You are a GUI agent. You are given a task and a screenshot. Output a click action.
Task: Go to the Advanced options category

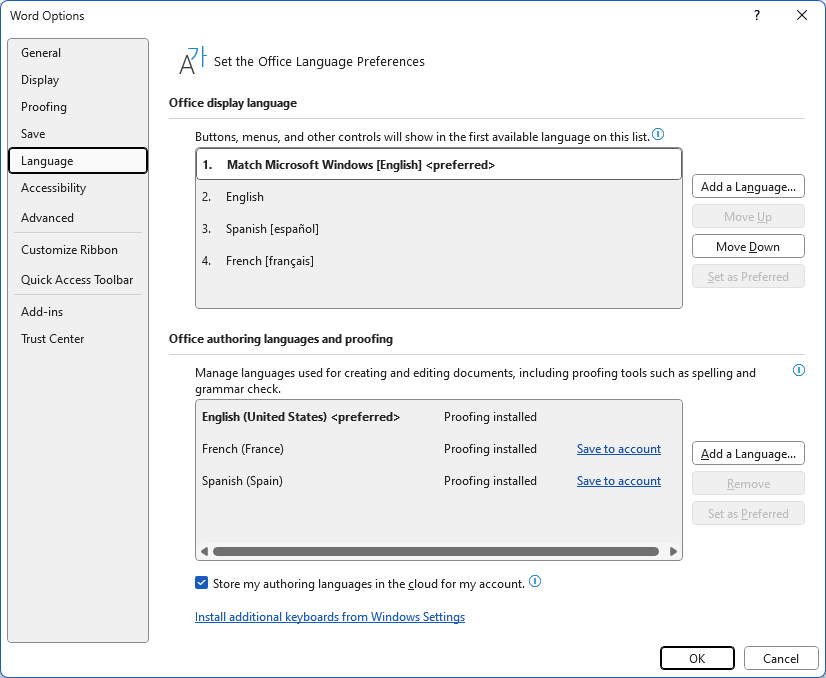coord(78,218)
